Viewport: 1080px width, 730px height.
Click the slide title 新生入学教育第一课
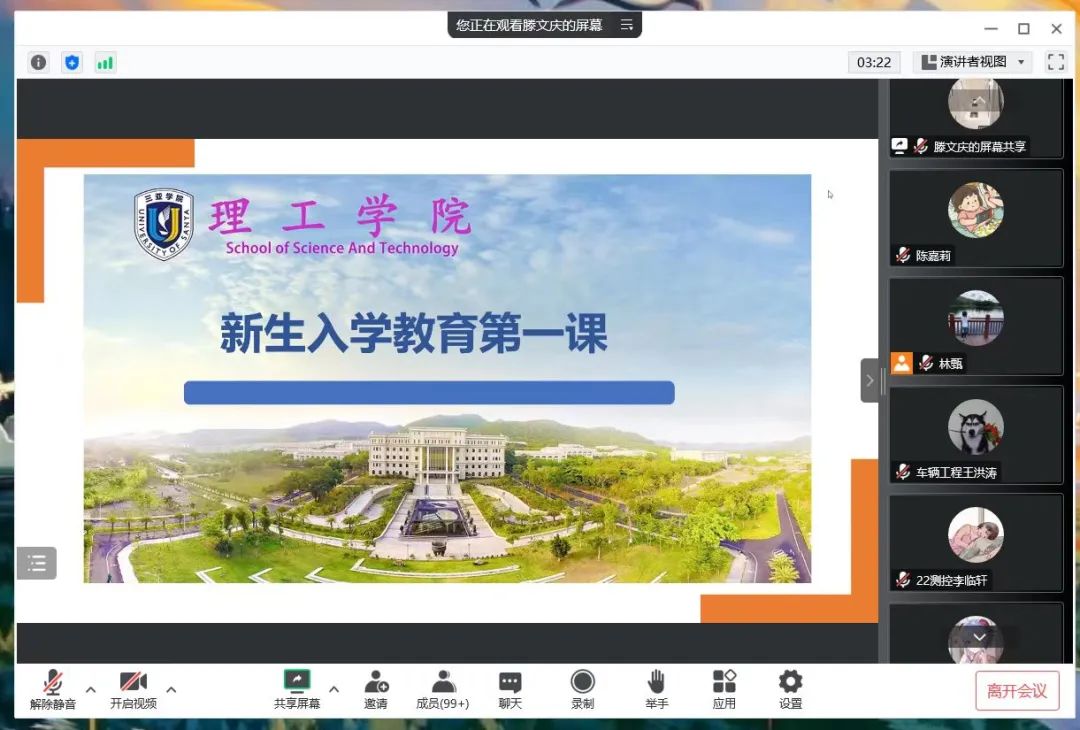click(x=413, y=333)
